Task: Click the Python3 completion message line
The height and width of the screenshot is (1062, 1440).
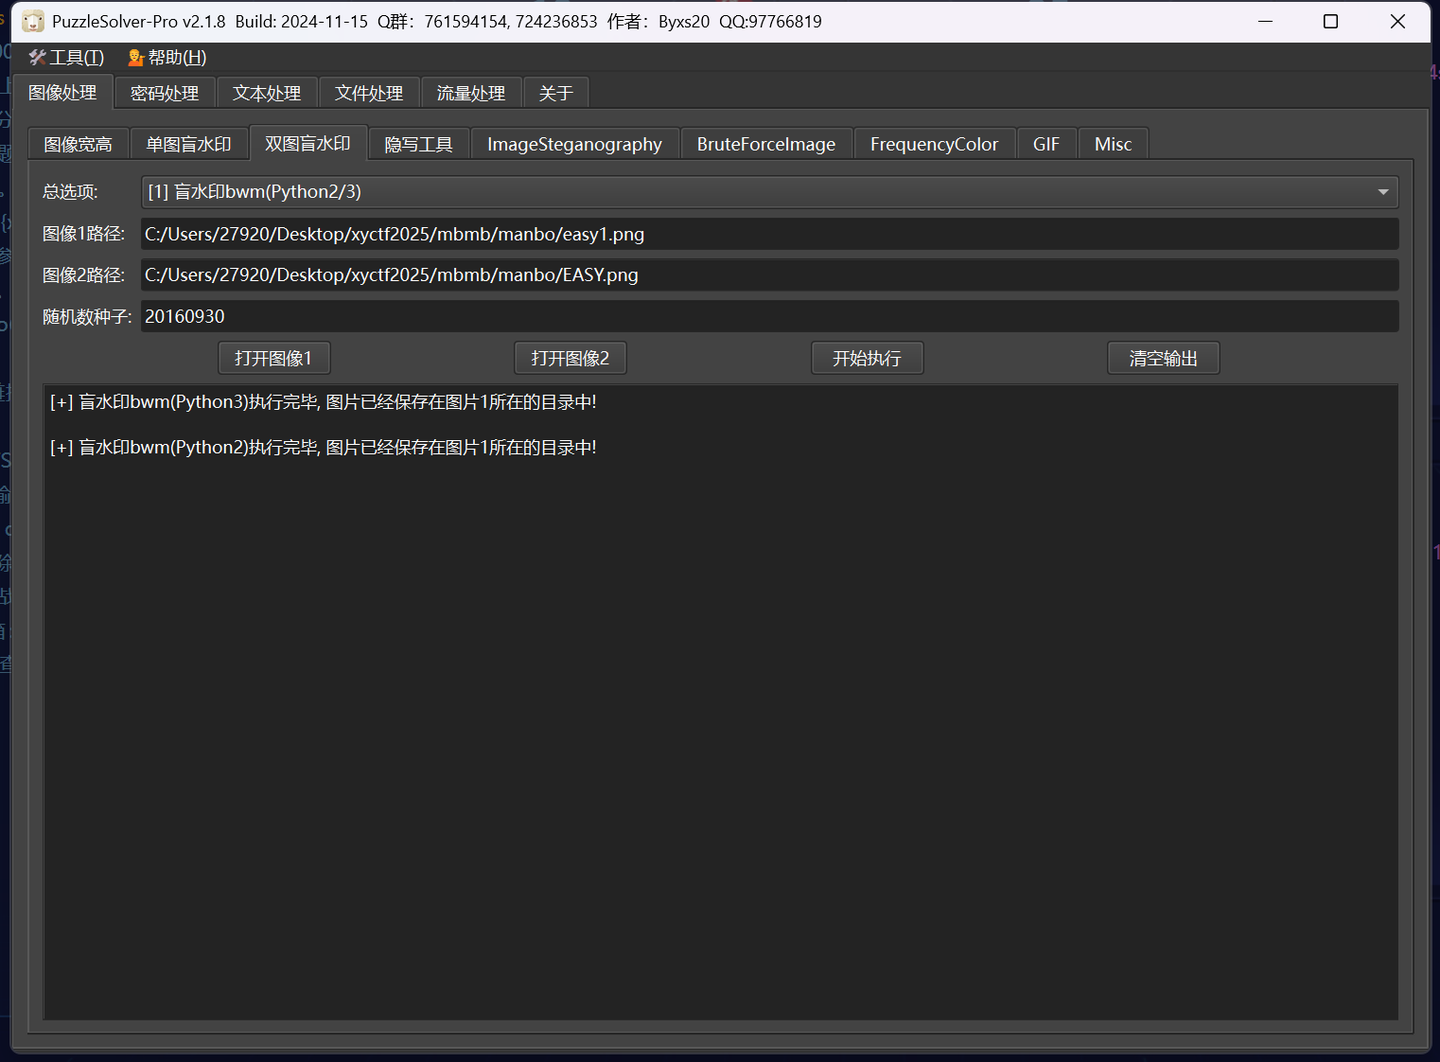Action: click(323, 402)
